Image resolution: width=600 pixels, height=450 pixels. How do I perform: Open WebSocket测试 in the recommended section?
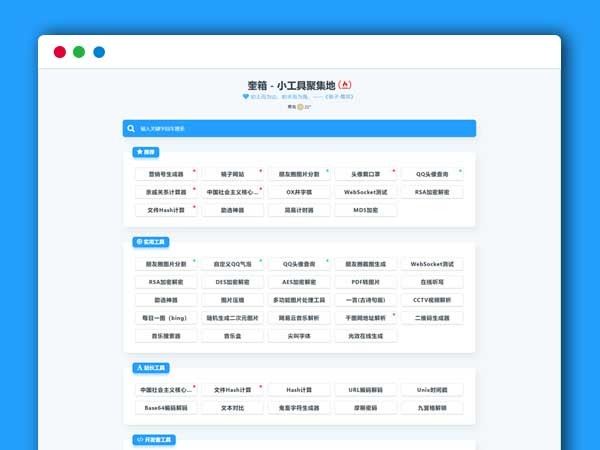(x=366, y=191)
